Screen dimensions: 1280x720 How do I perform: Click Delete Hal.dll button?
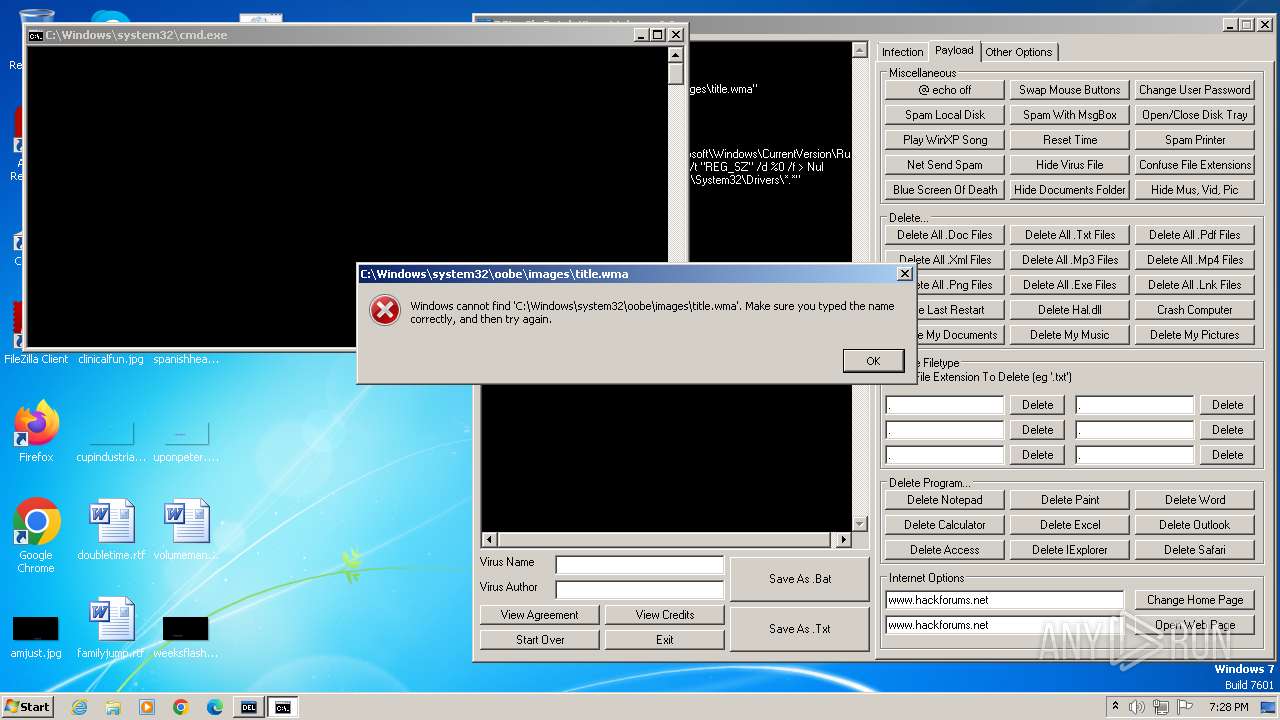tap(1070, 310)
